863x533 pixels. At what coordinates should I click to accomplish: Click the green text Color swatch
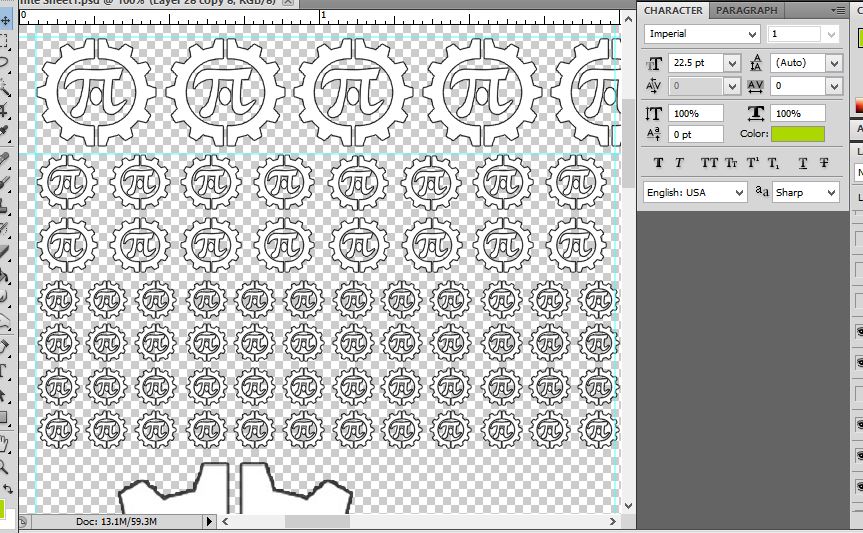797,134
